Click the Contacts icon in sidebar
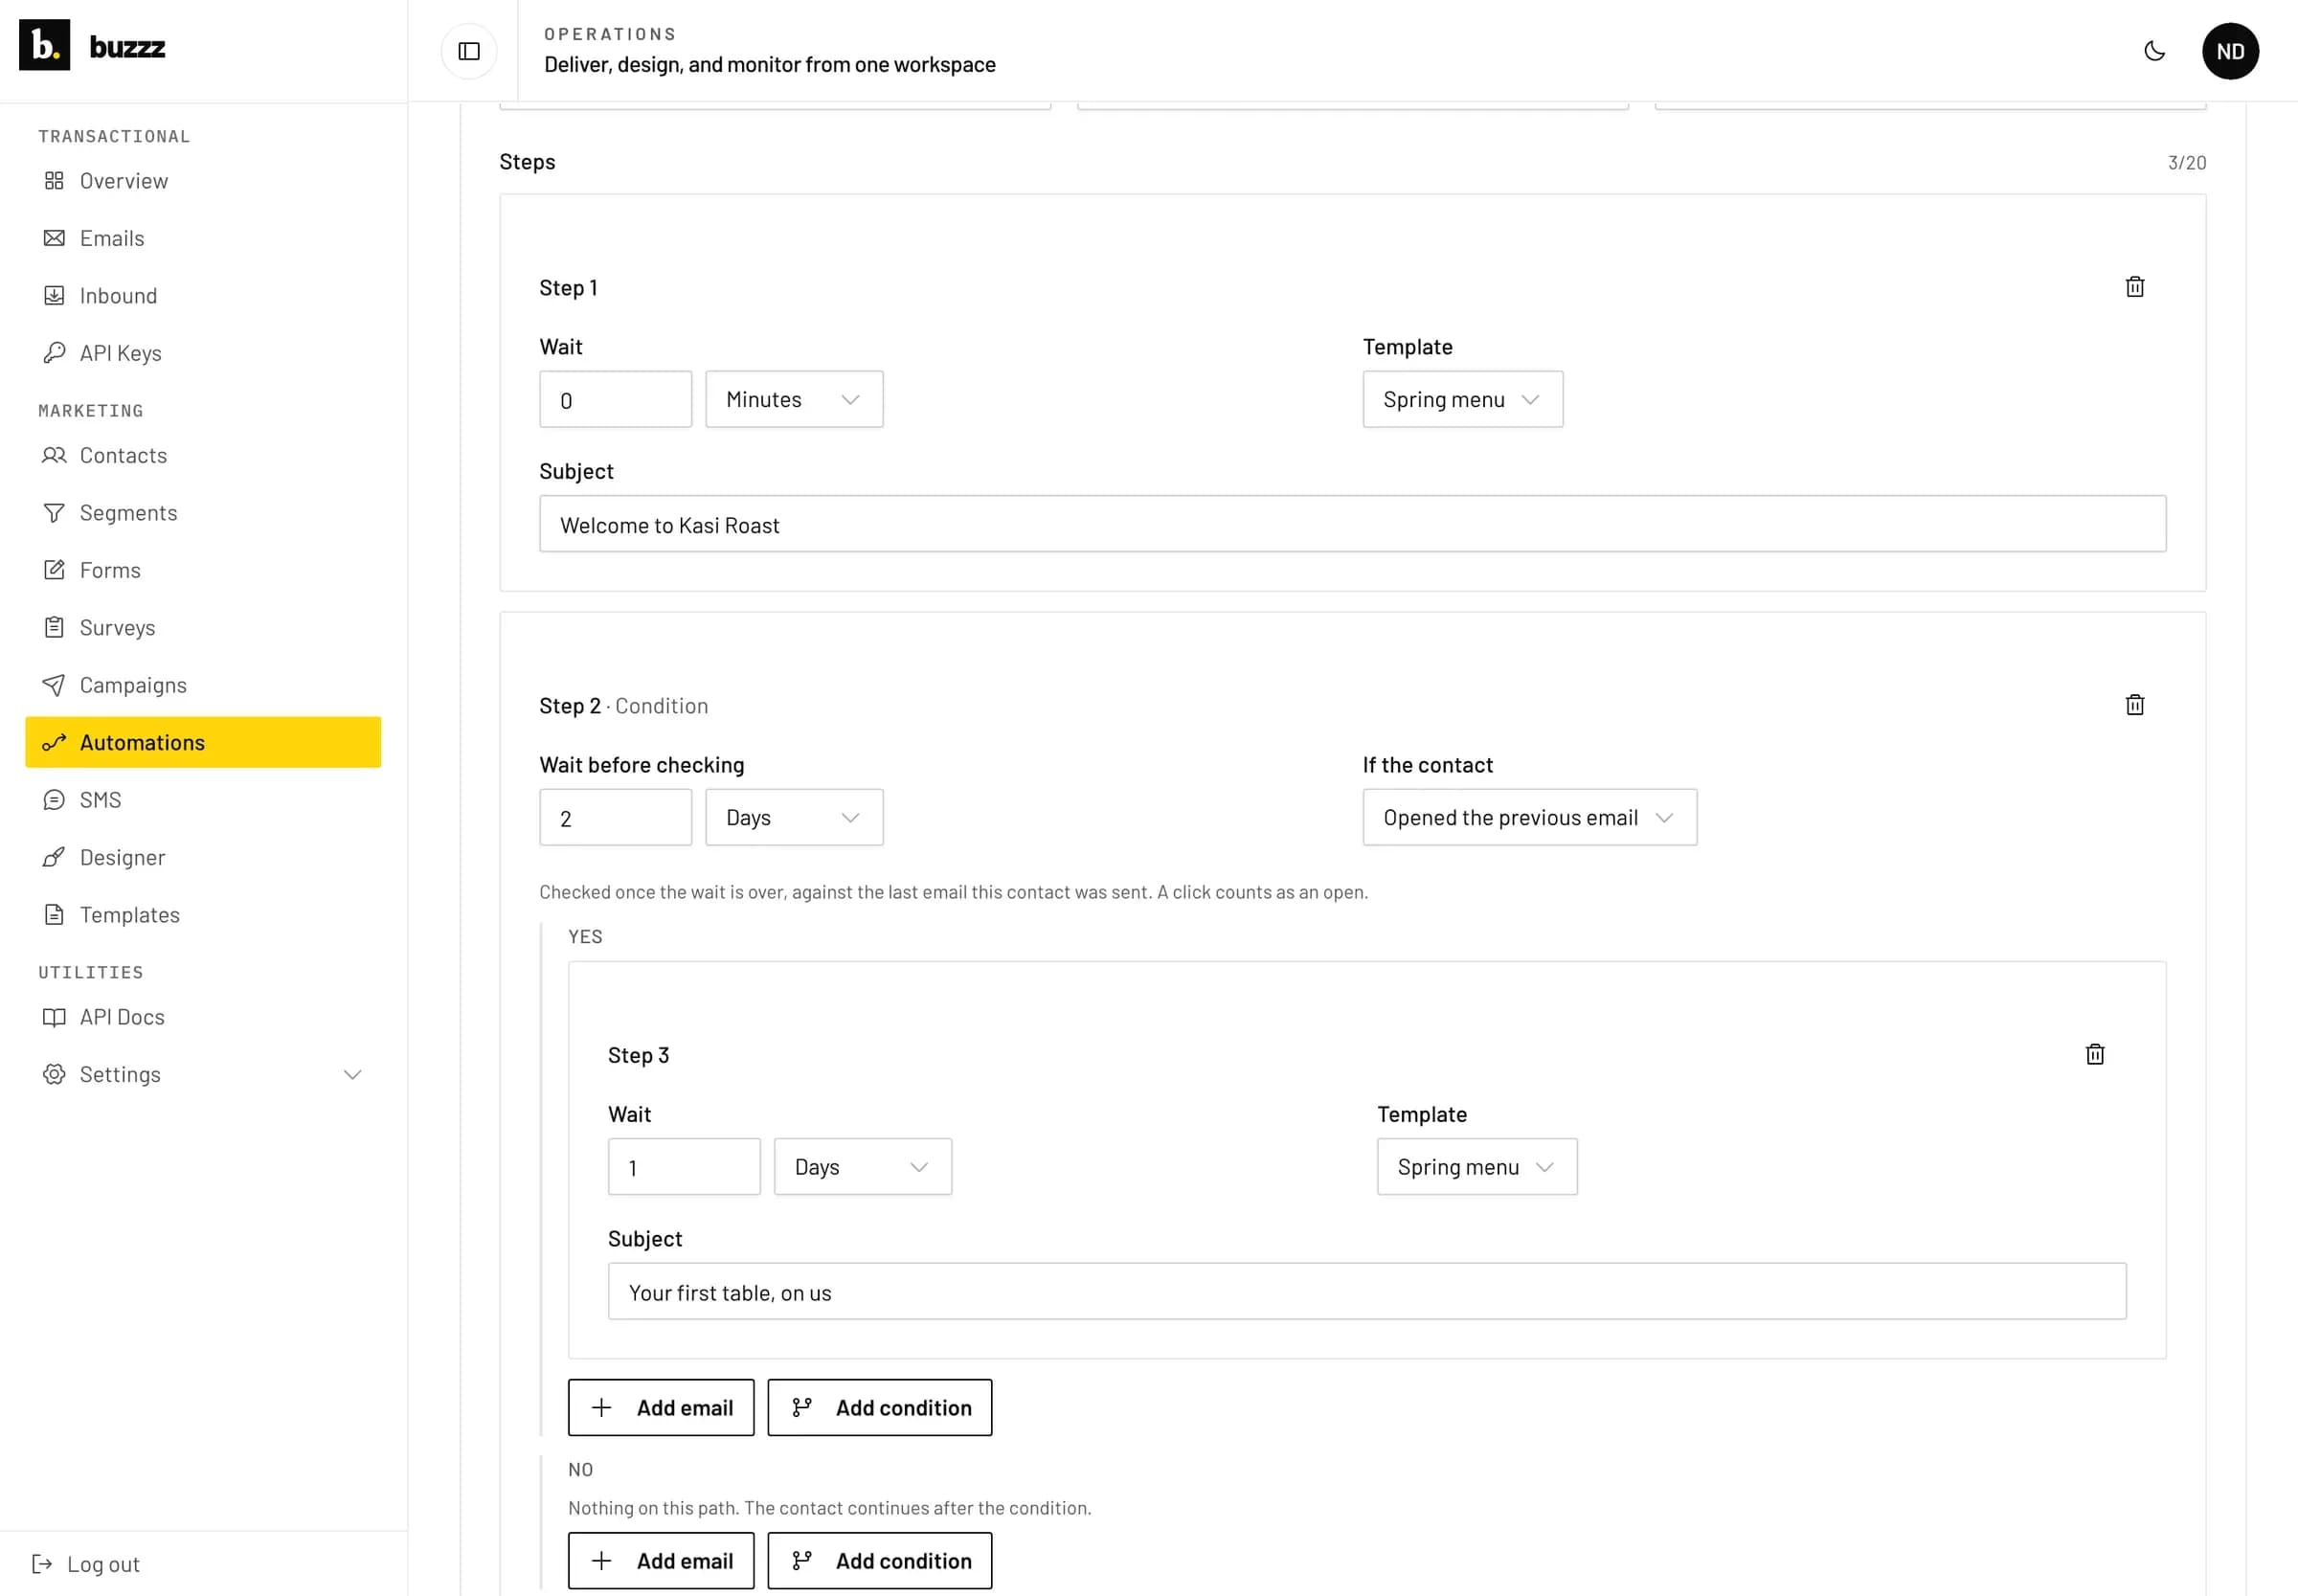This screenshot has width=2298, height=1596. (x=54, y=455)
